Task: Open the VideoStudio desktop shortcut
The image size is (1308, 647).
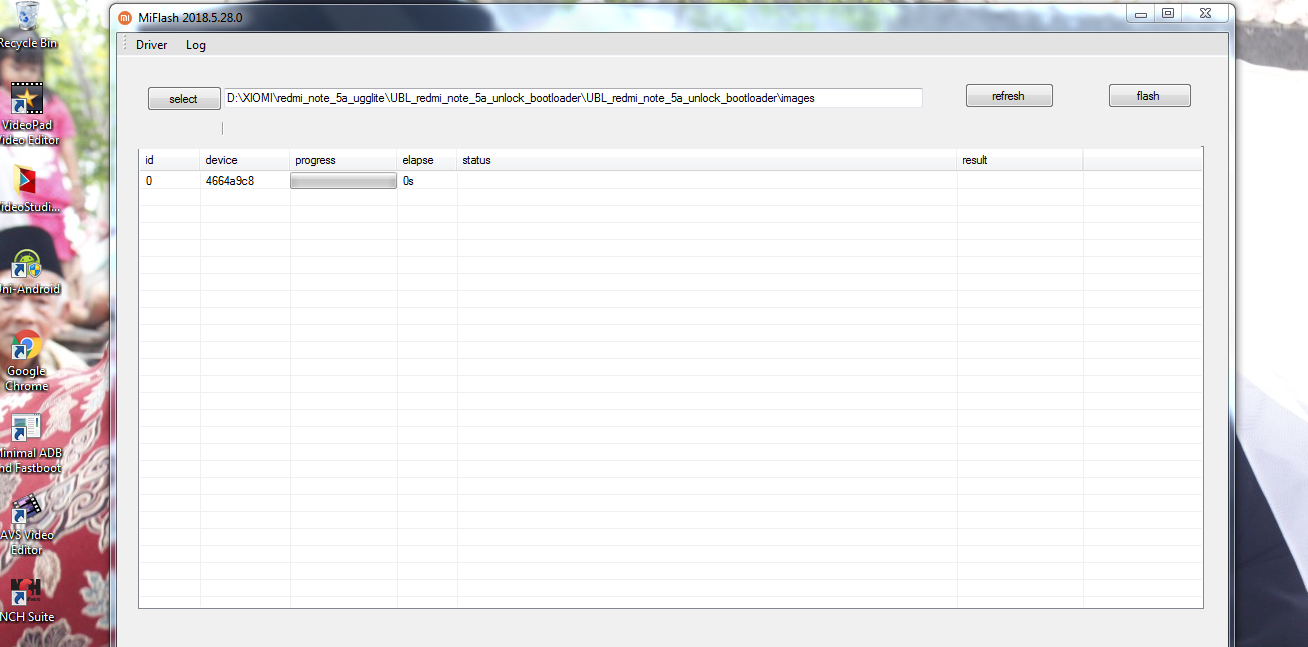Action: (28, 190)
